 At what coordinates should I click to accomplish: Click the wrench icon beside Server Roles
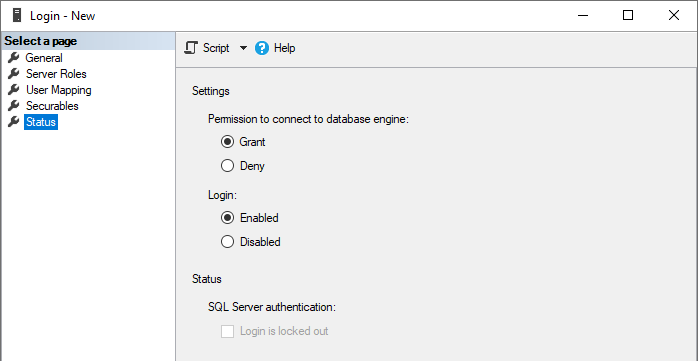pyautogui.click(x=14, y=73)
